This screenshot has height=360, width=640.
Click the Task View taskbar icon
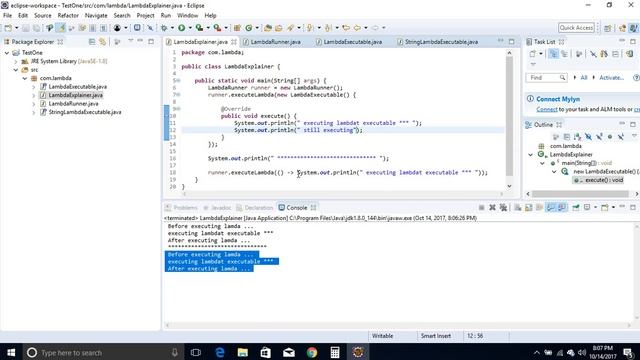click(196, 352)
